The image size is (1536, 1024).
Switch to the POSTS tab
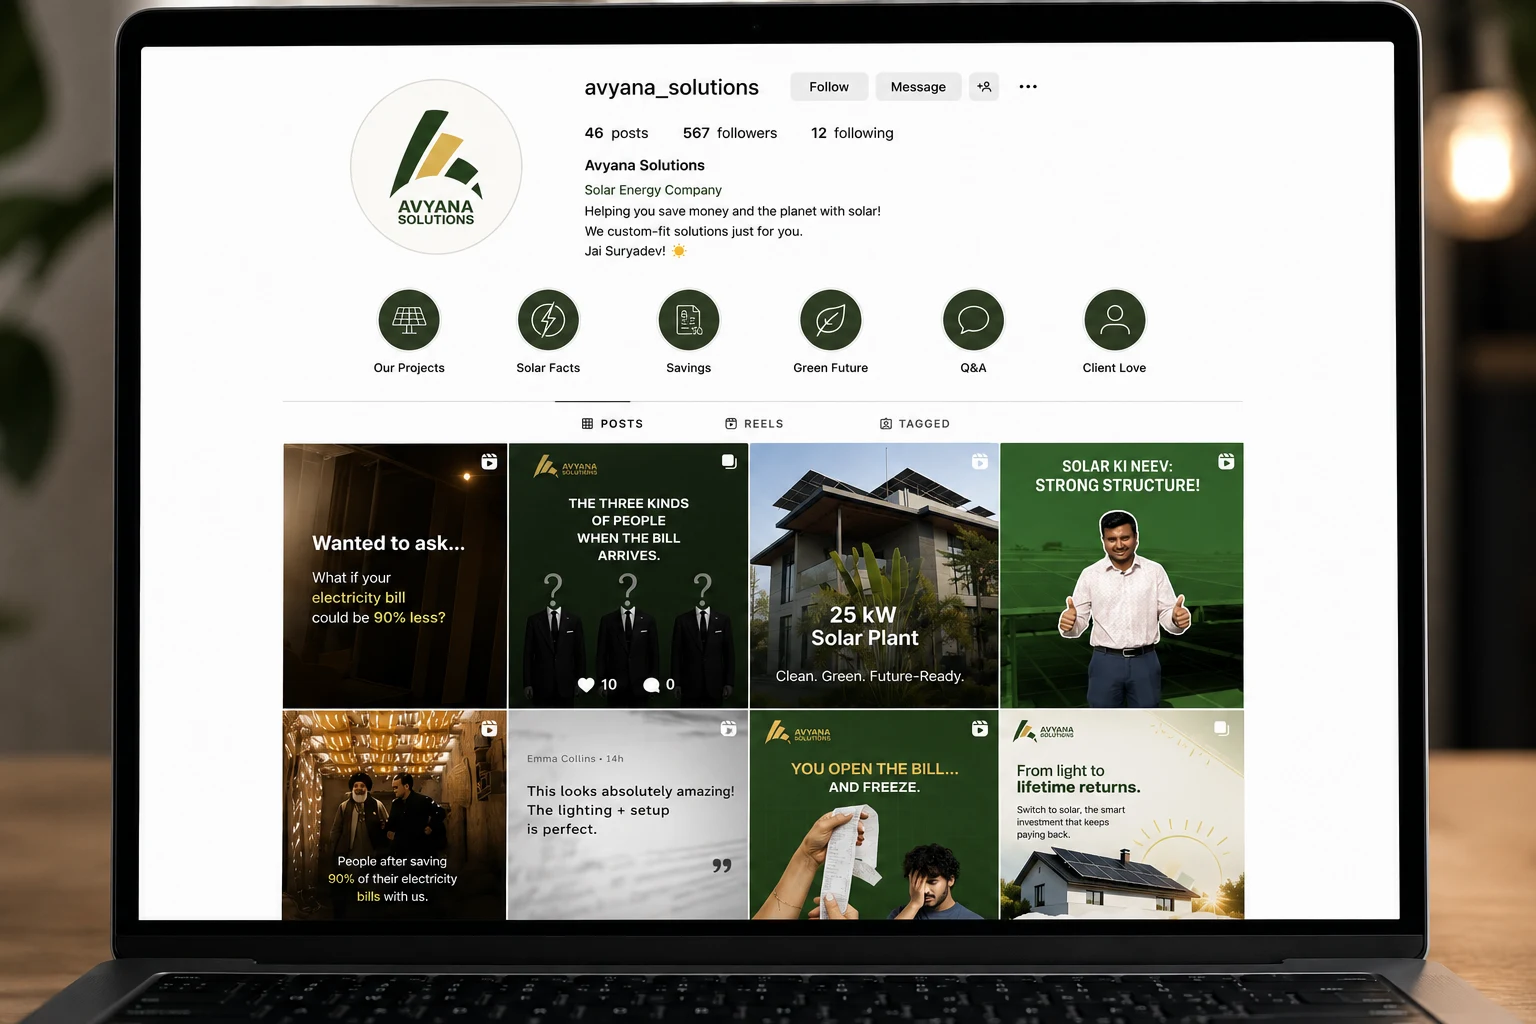tap(612, 424)
